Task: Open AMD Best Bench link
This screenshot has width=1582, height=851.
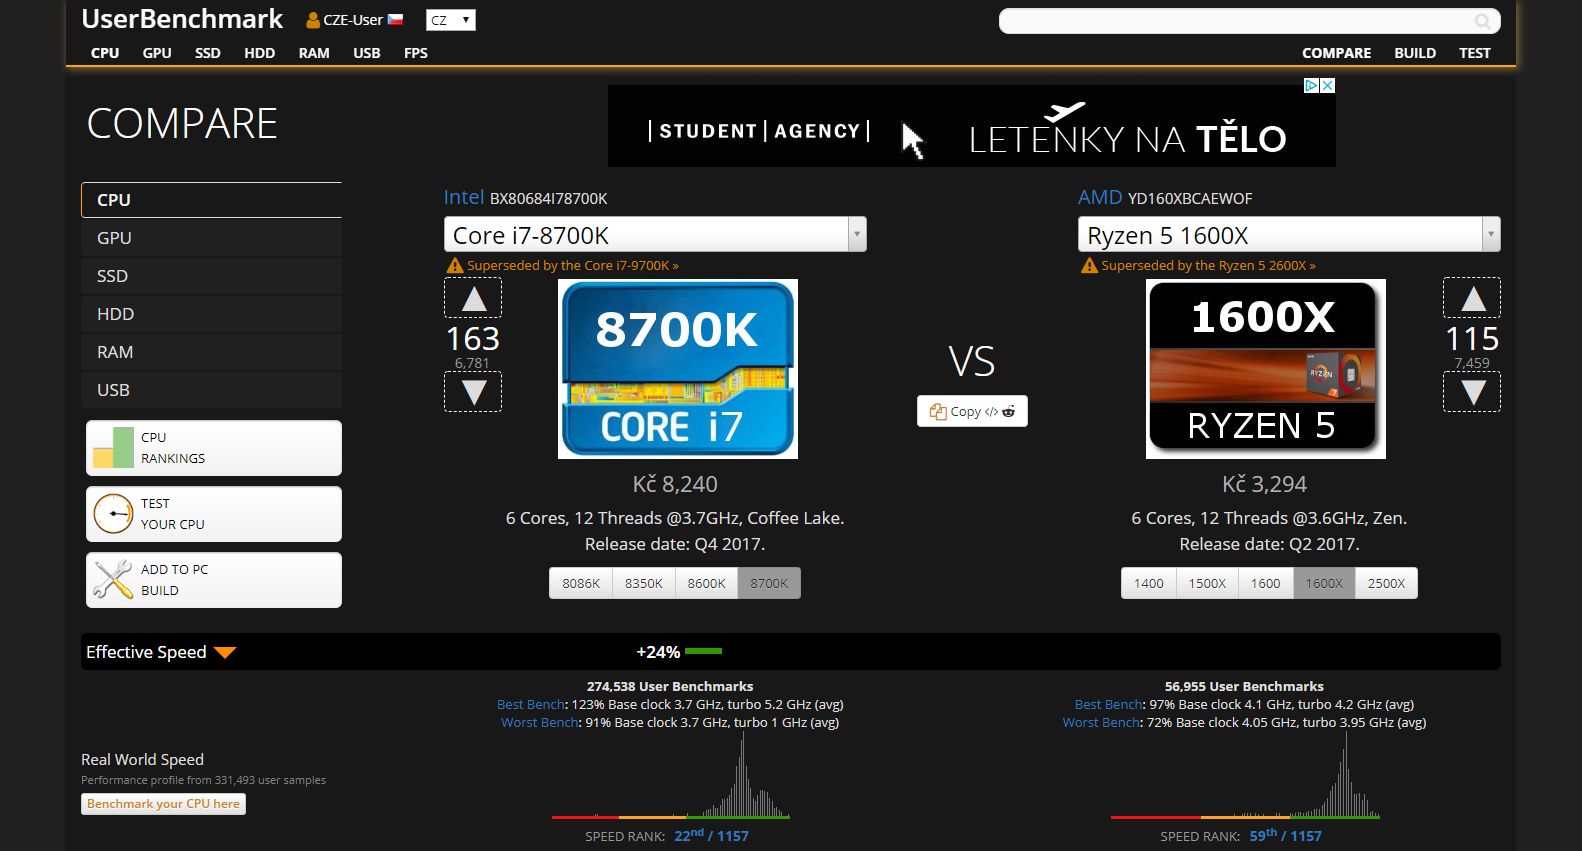Action: [1108, 705]
